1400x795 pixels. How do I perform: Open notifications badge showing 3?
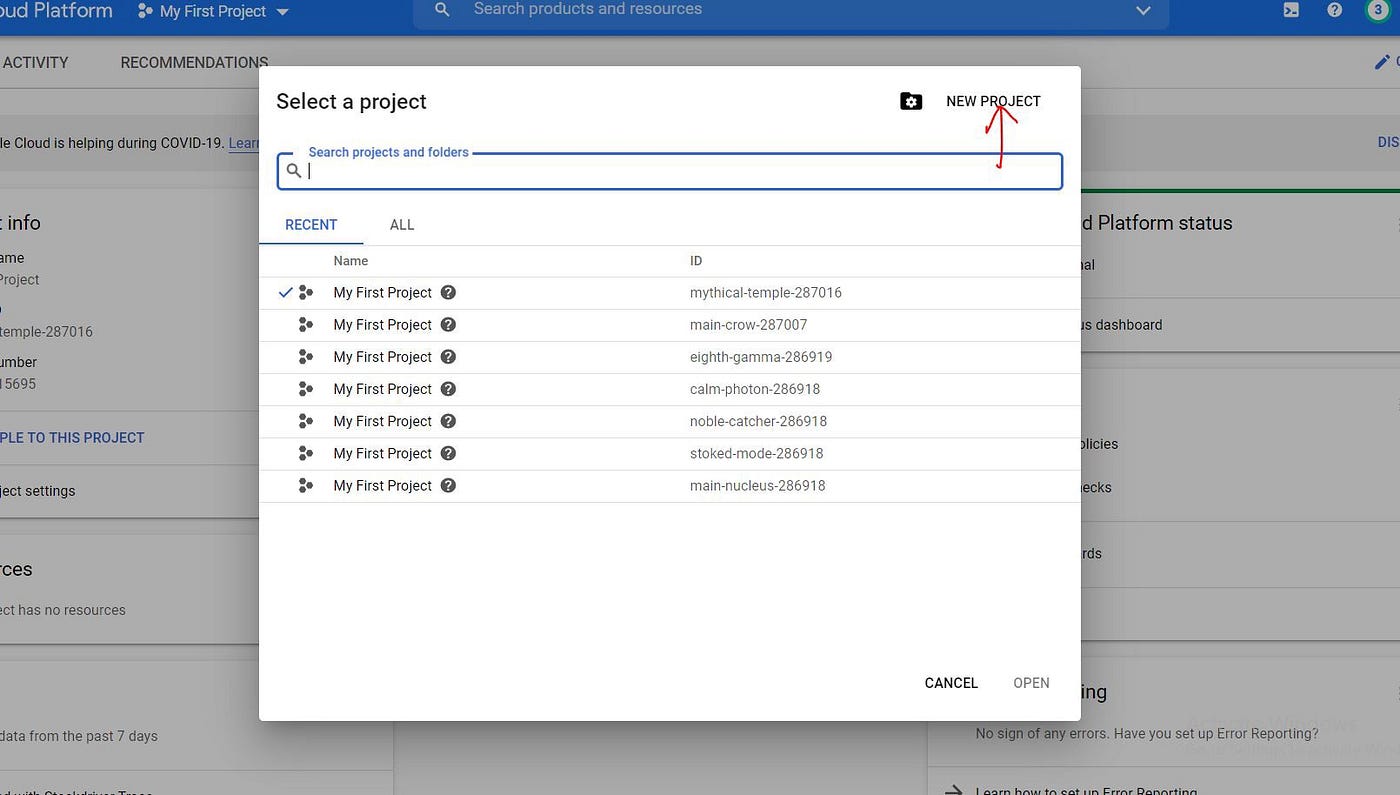[x=1378, y=9]
